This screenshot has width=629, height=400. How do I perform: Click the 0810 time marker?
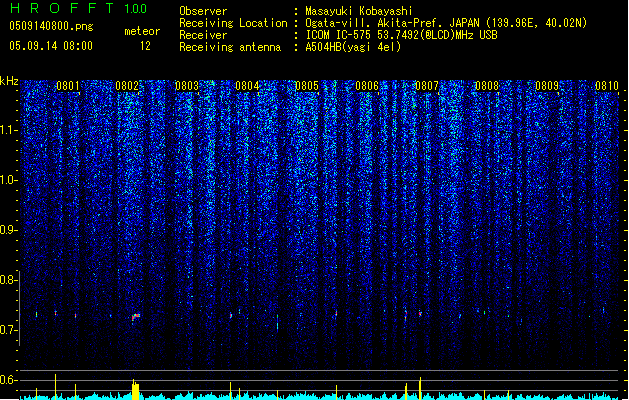607,86
